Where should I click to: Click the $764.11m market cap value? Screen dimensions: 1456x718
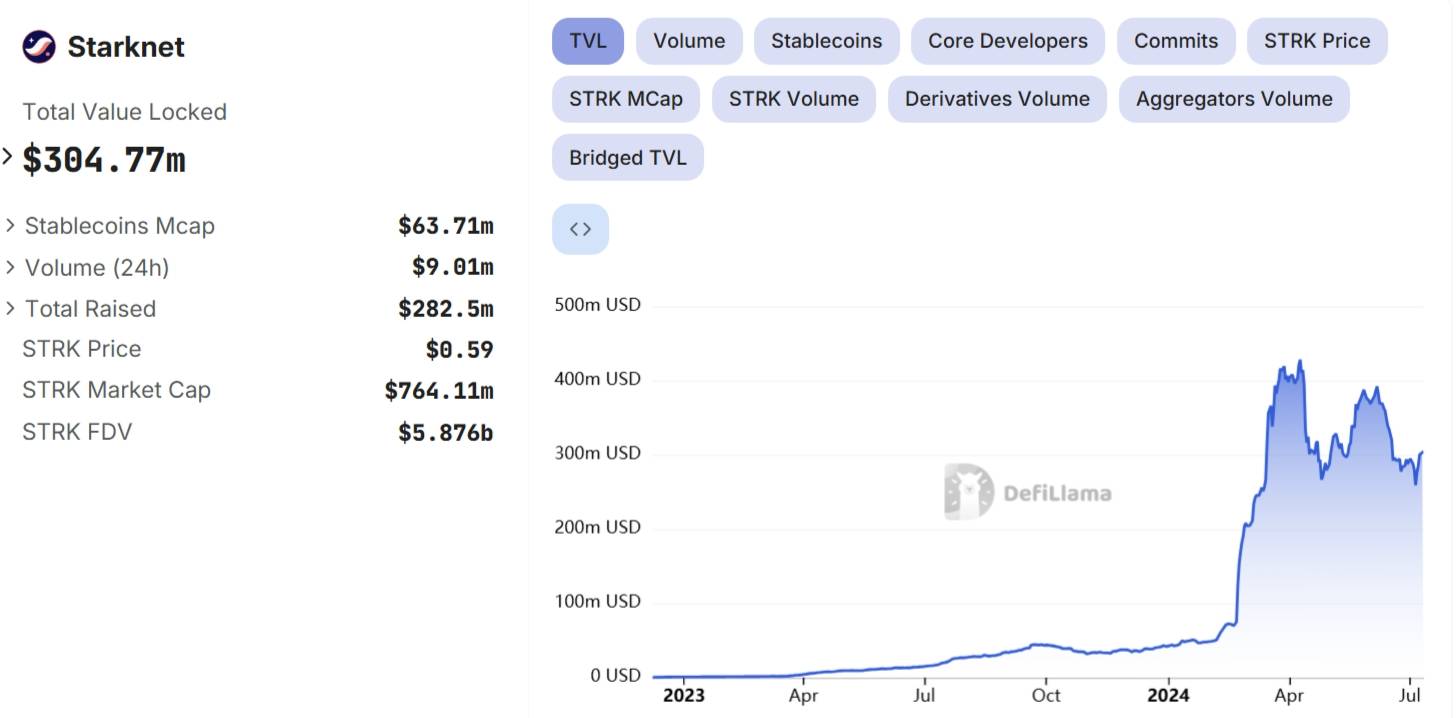click(439, 391)
